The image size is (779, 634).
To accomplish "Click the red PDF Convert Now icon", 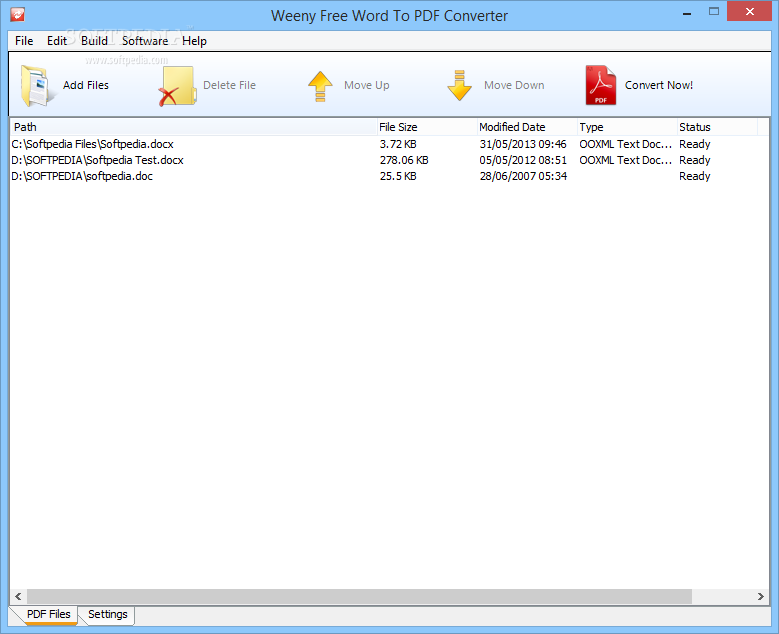I will 601,85.
